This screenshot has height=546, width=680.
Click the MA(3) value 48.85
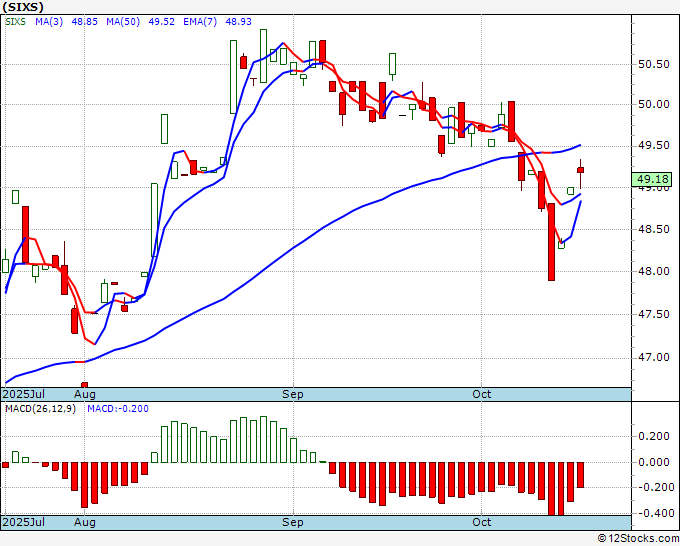point(85,21)
